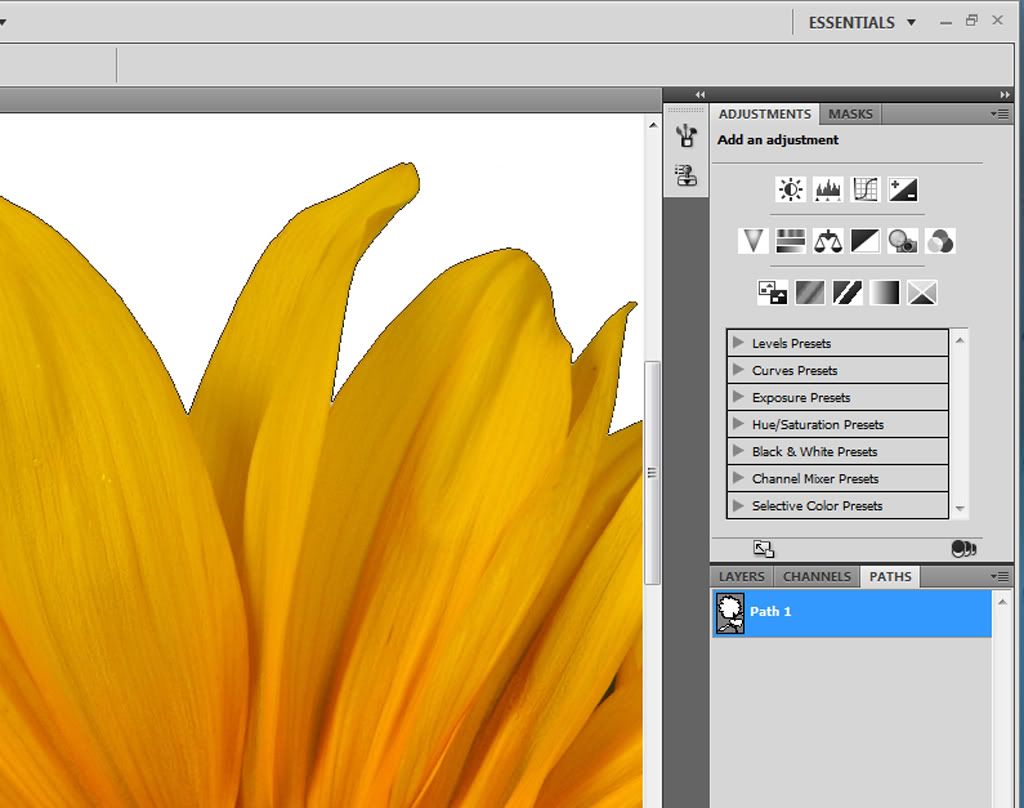
Task: Toggle Adjustments panel expanded view
Action: [x=763, y=549]
